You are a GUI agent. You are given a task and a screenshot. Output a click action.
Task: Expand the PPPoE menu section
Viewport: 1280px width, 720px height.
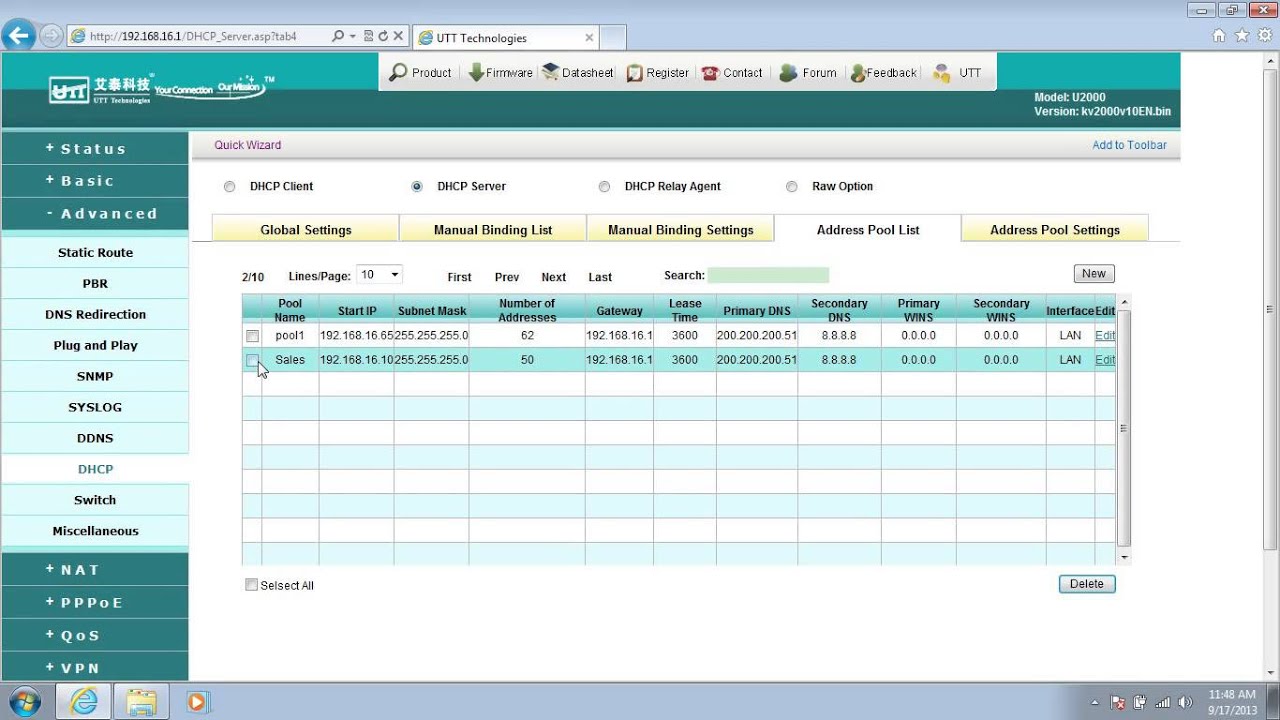[95, 603]
